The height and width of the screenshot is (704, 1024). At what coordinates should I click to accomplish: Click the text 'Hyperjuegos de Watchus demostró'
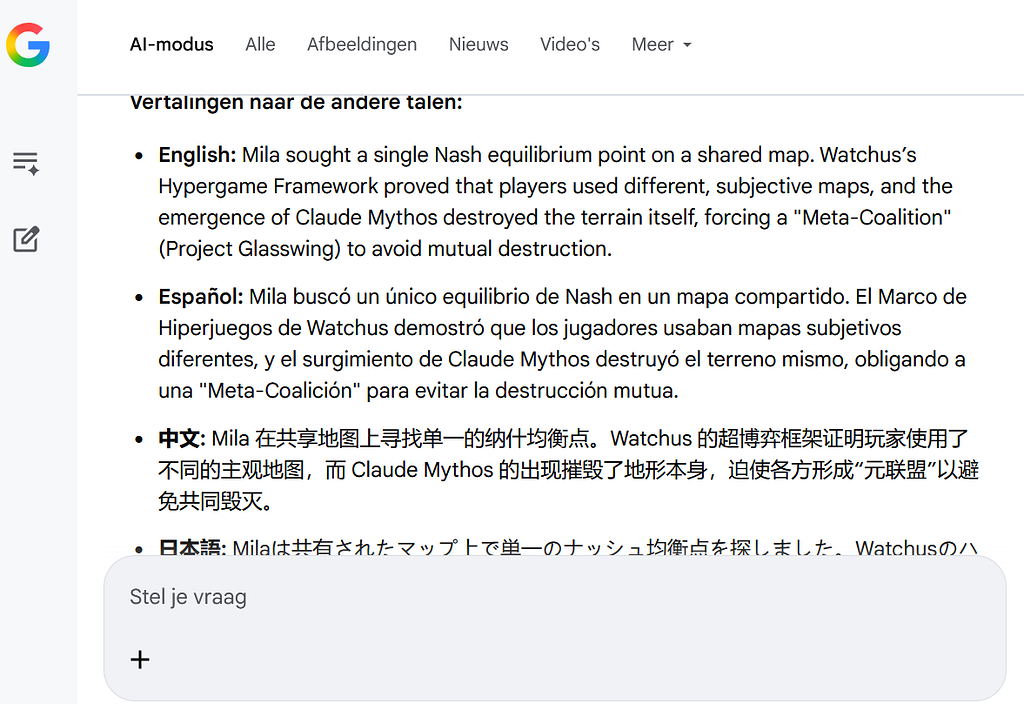tap(321, 328)
